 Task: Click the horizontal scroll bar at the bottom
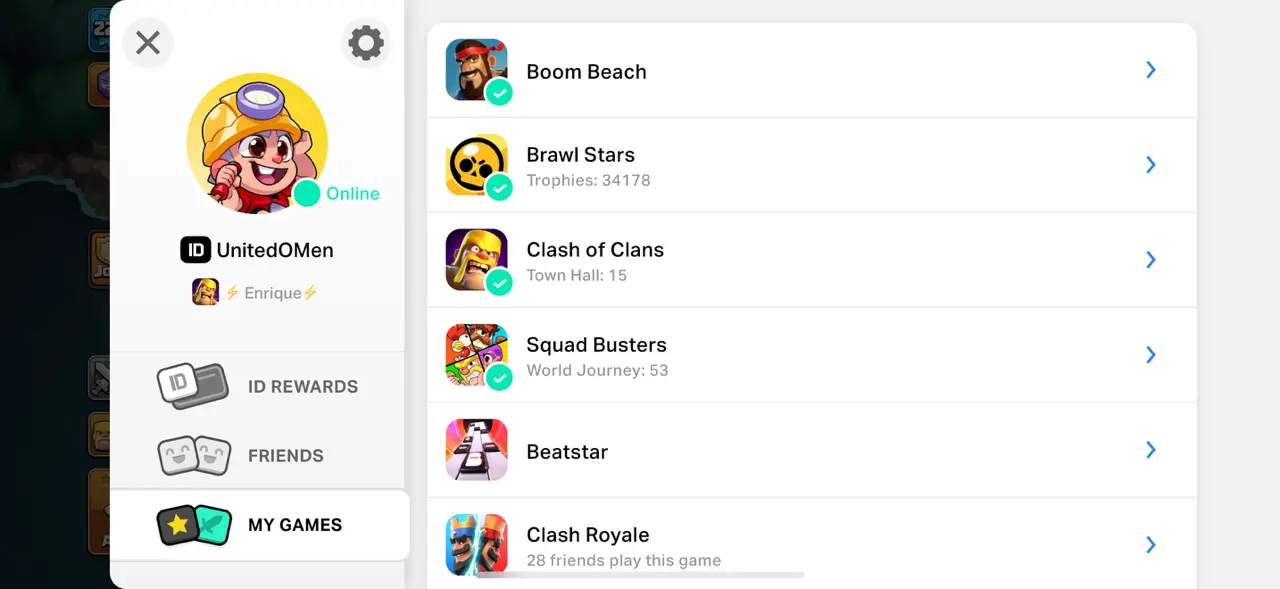(x=640, y=575)
